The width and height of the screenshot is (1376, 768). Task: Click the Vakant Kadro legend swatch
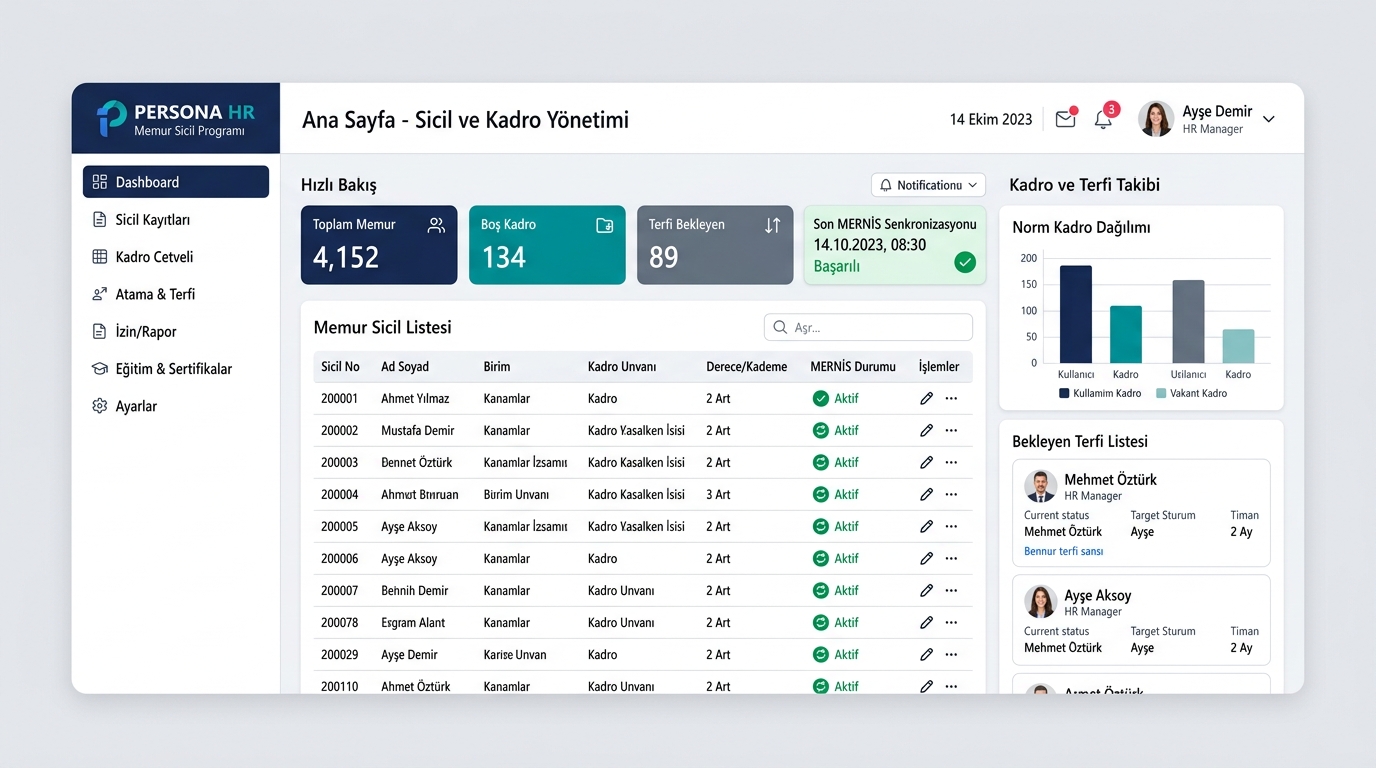(1161, 393)
